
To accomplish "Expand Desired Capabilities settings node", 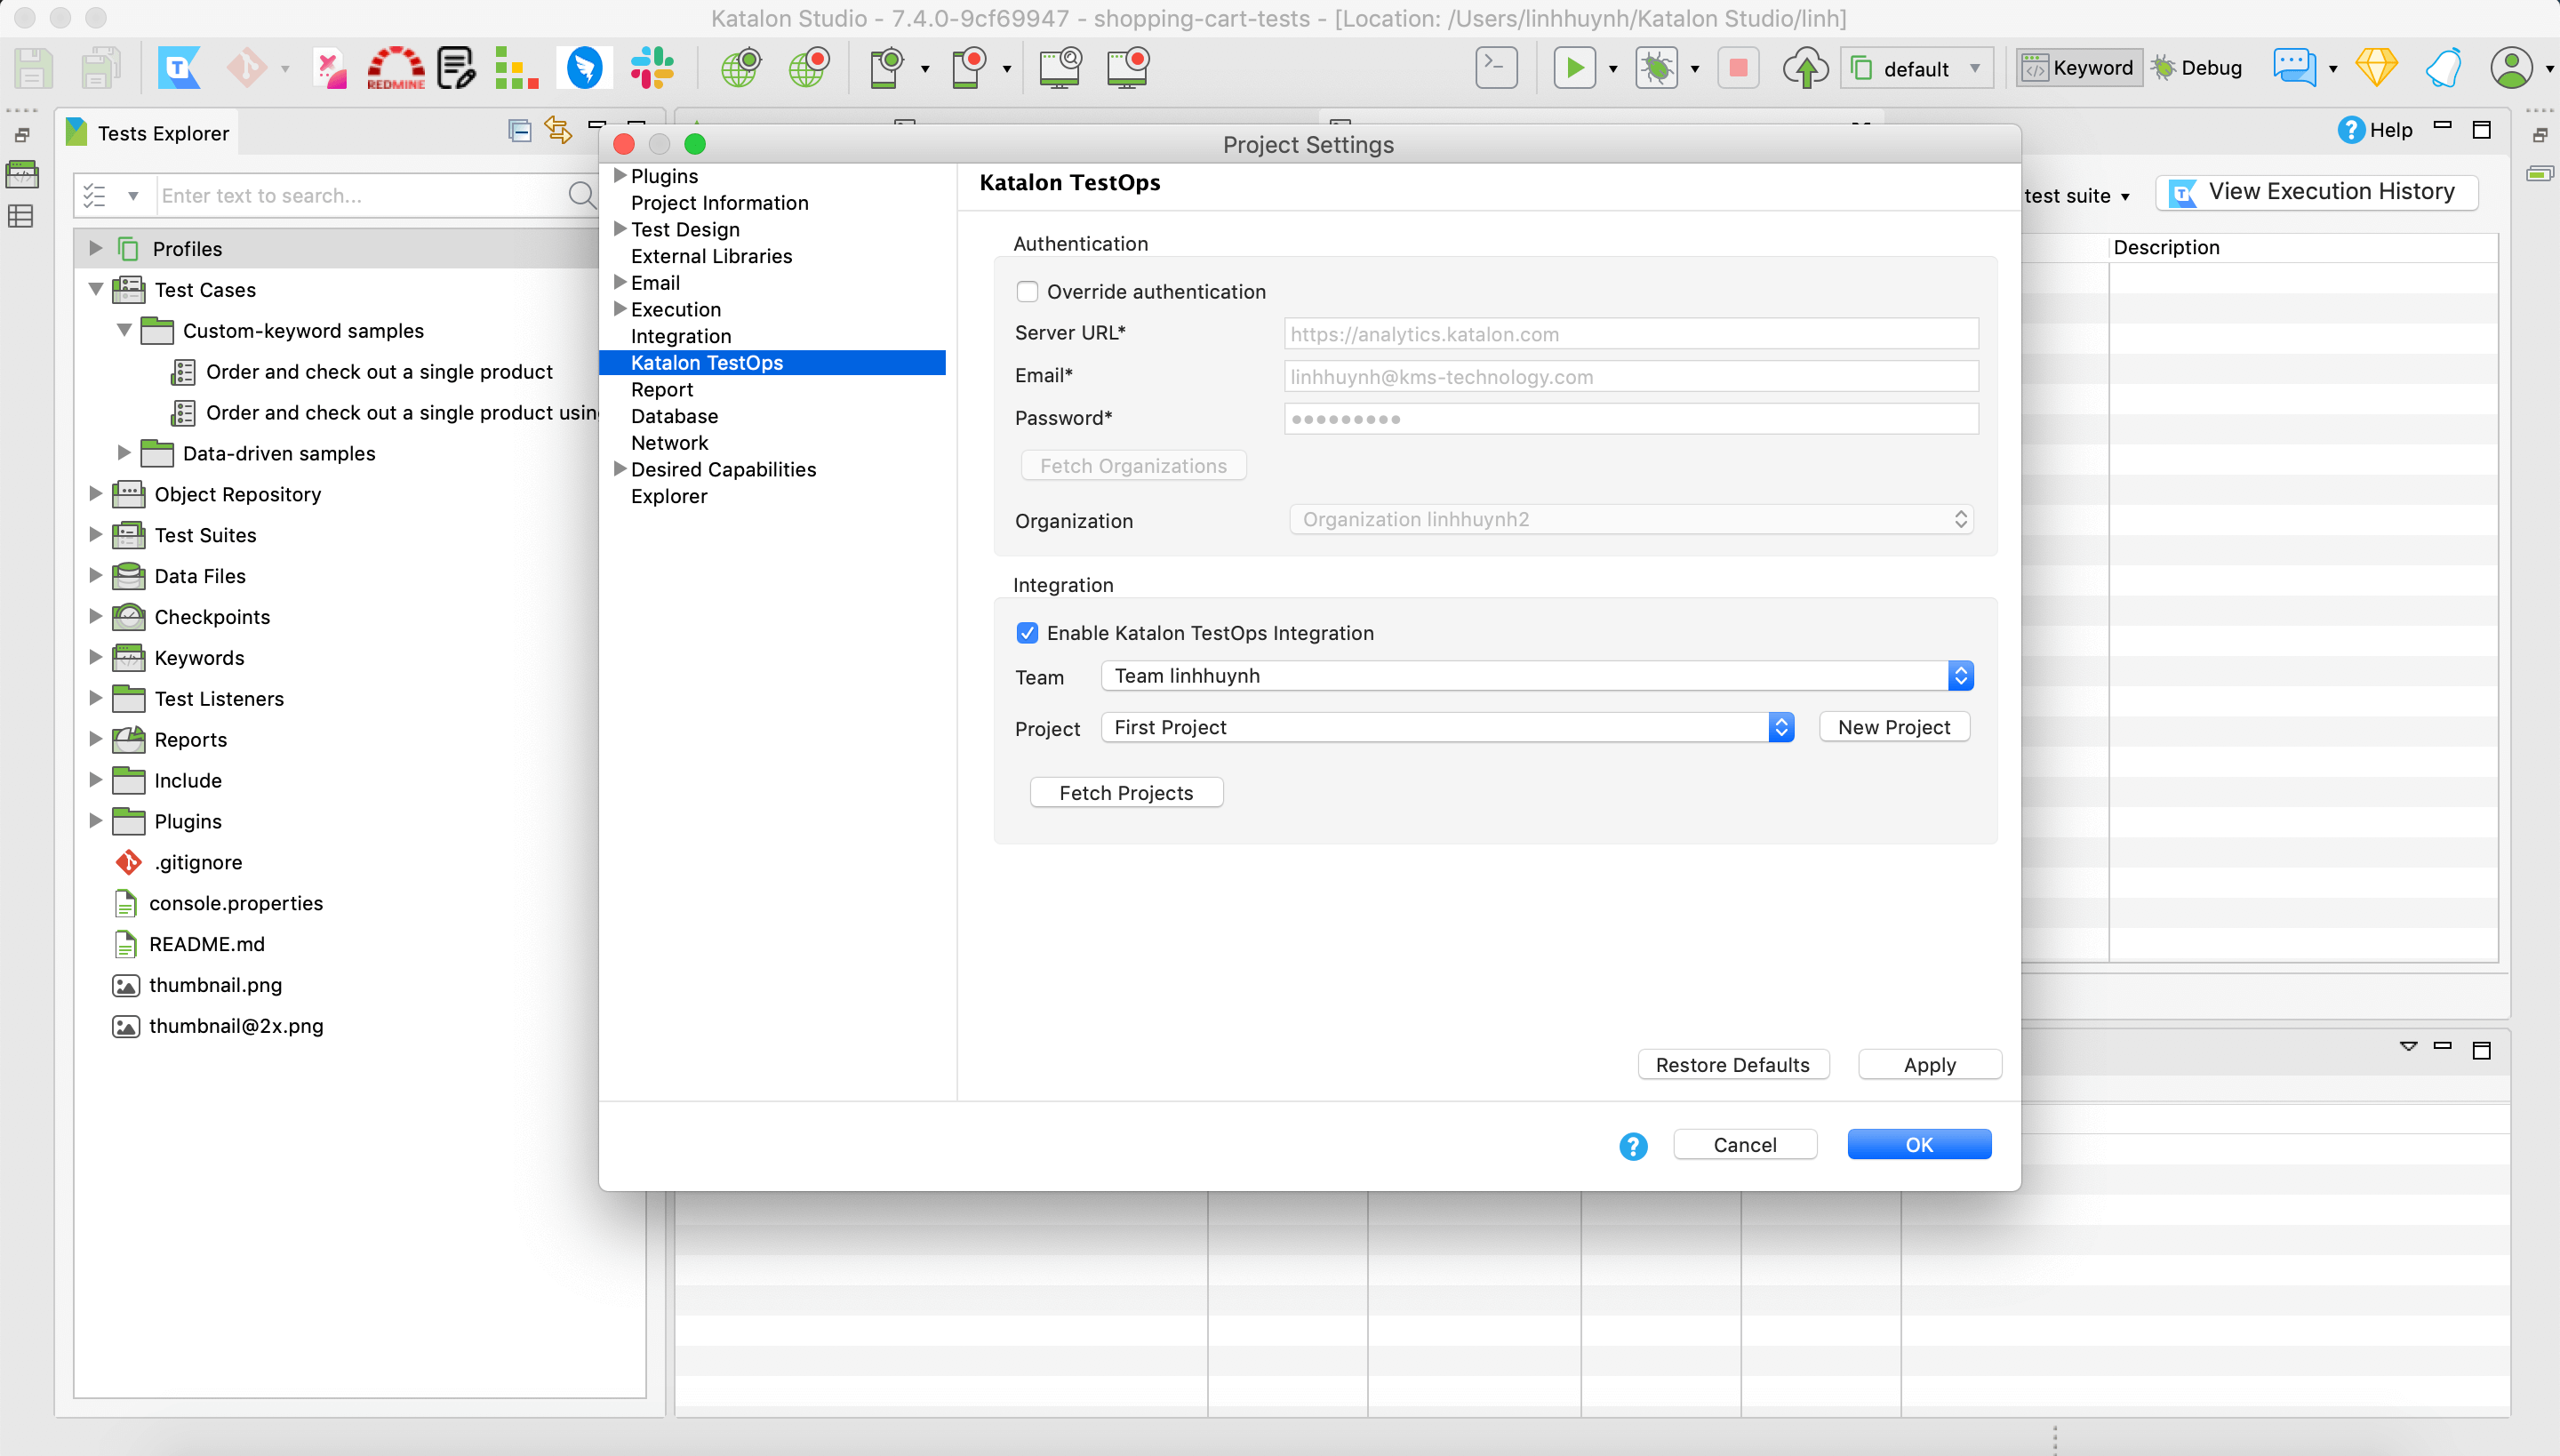I will pos(620,469).
